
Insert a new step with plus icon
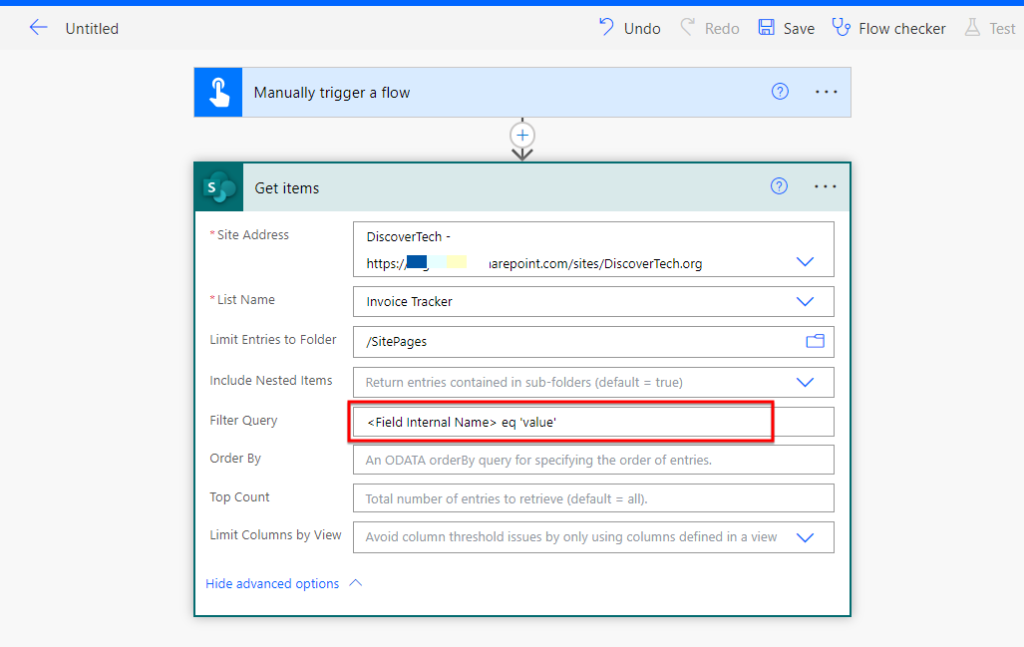(522, 135)
